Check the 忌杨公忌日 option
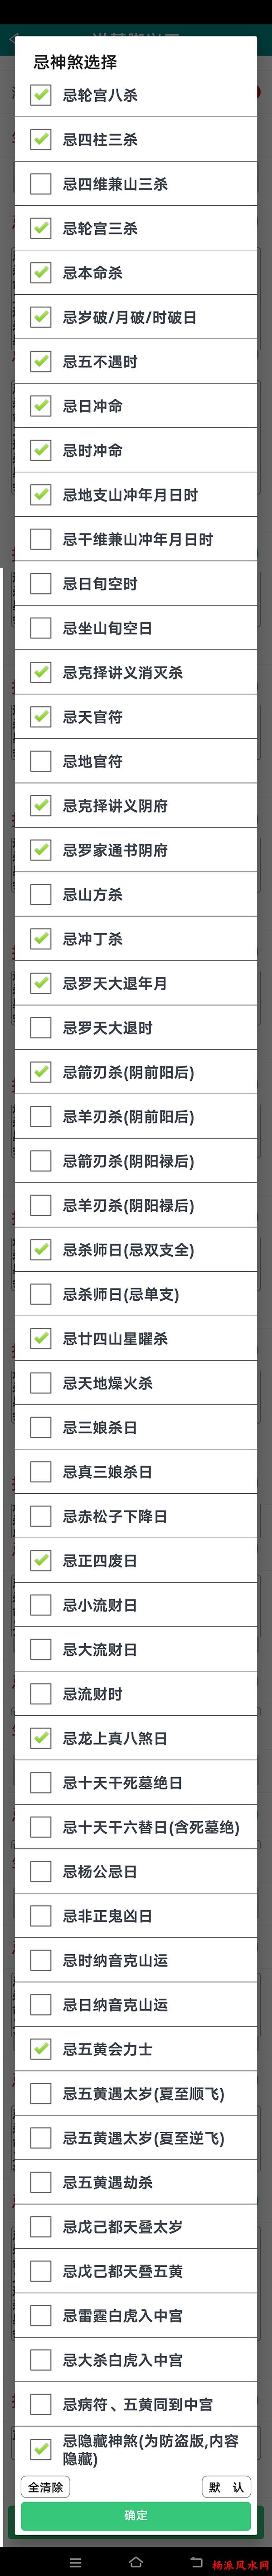This screenshot has height=2576, width=272. click(41, 1870)
